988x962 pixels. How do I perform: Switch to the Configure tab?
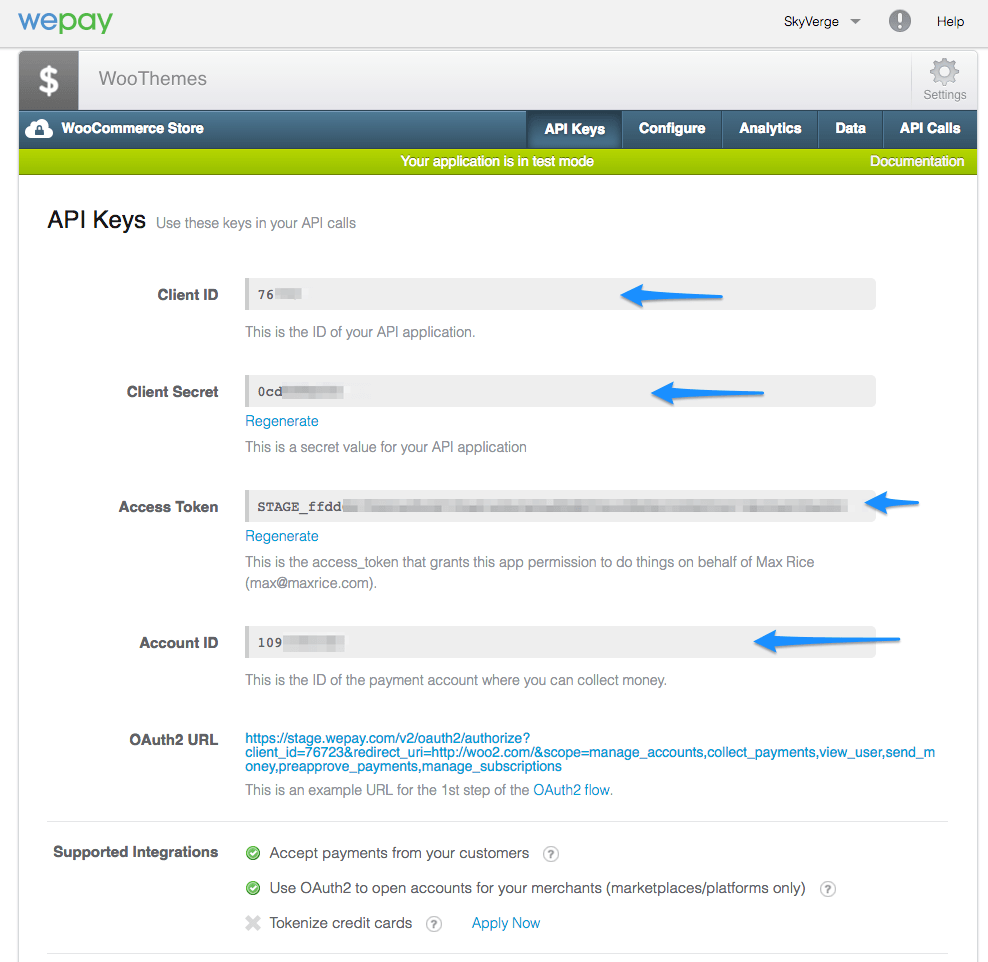click(671, 128)
